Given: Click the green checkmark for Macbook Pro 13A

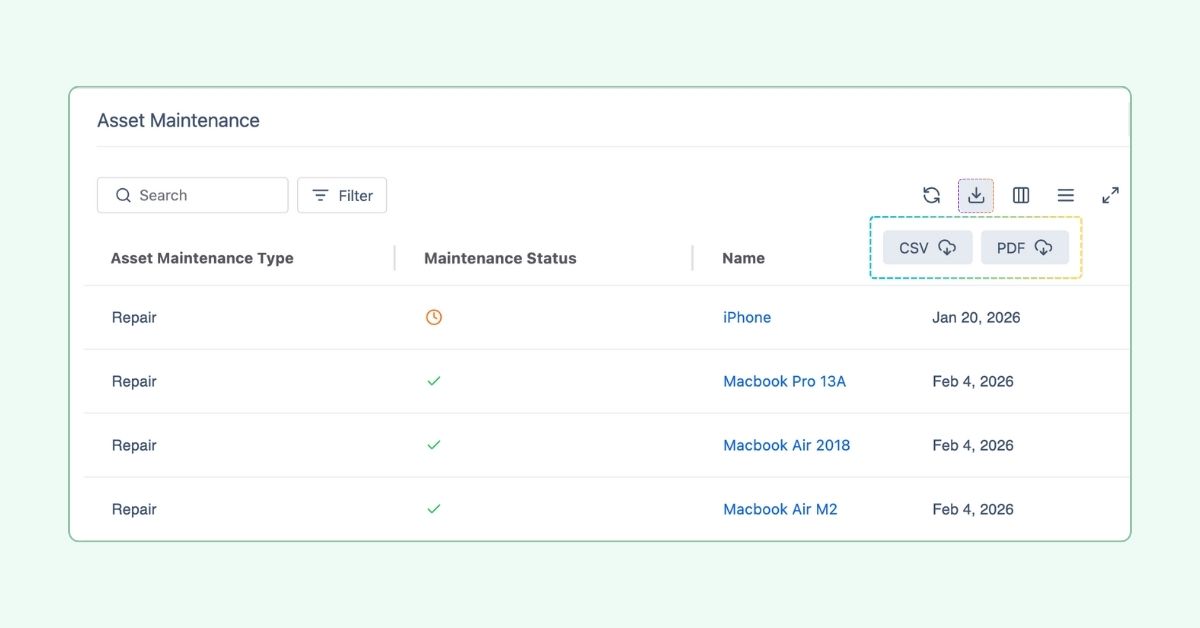Looking at the screenshot, I should [434, 382].
